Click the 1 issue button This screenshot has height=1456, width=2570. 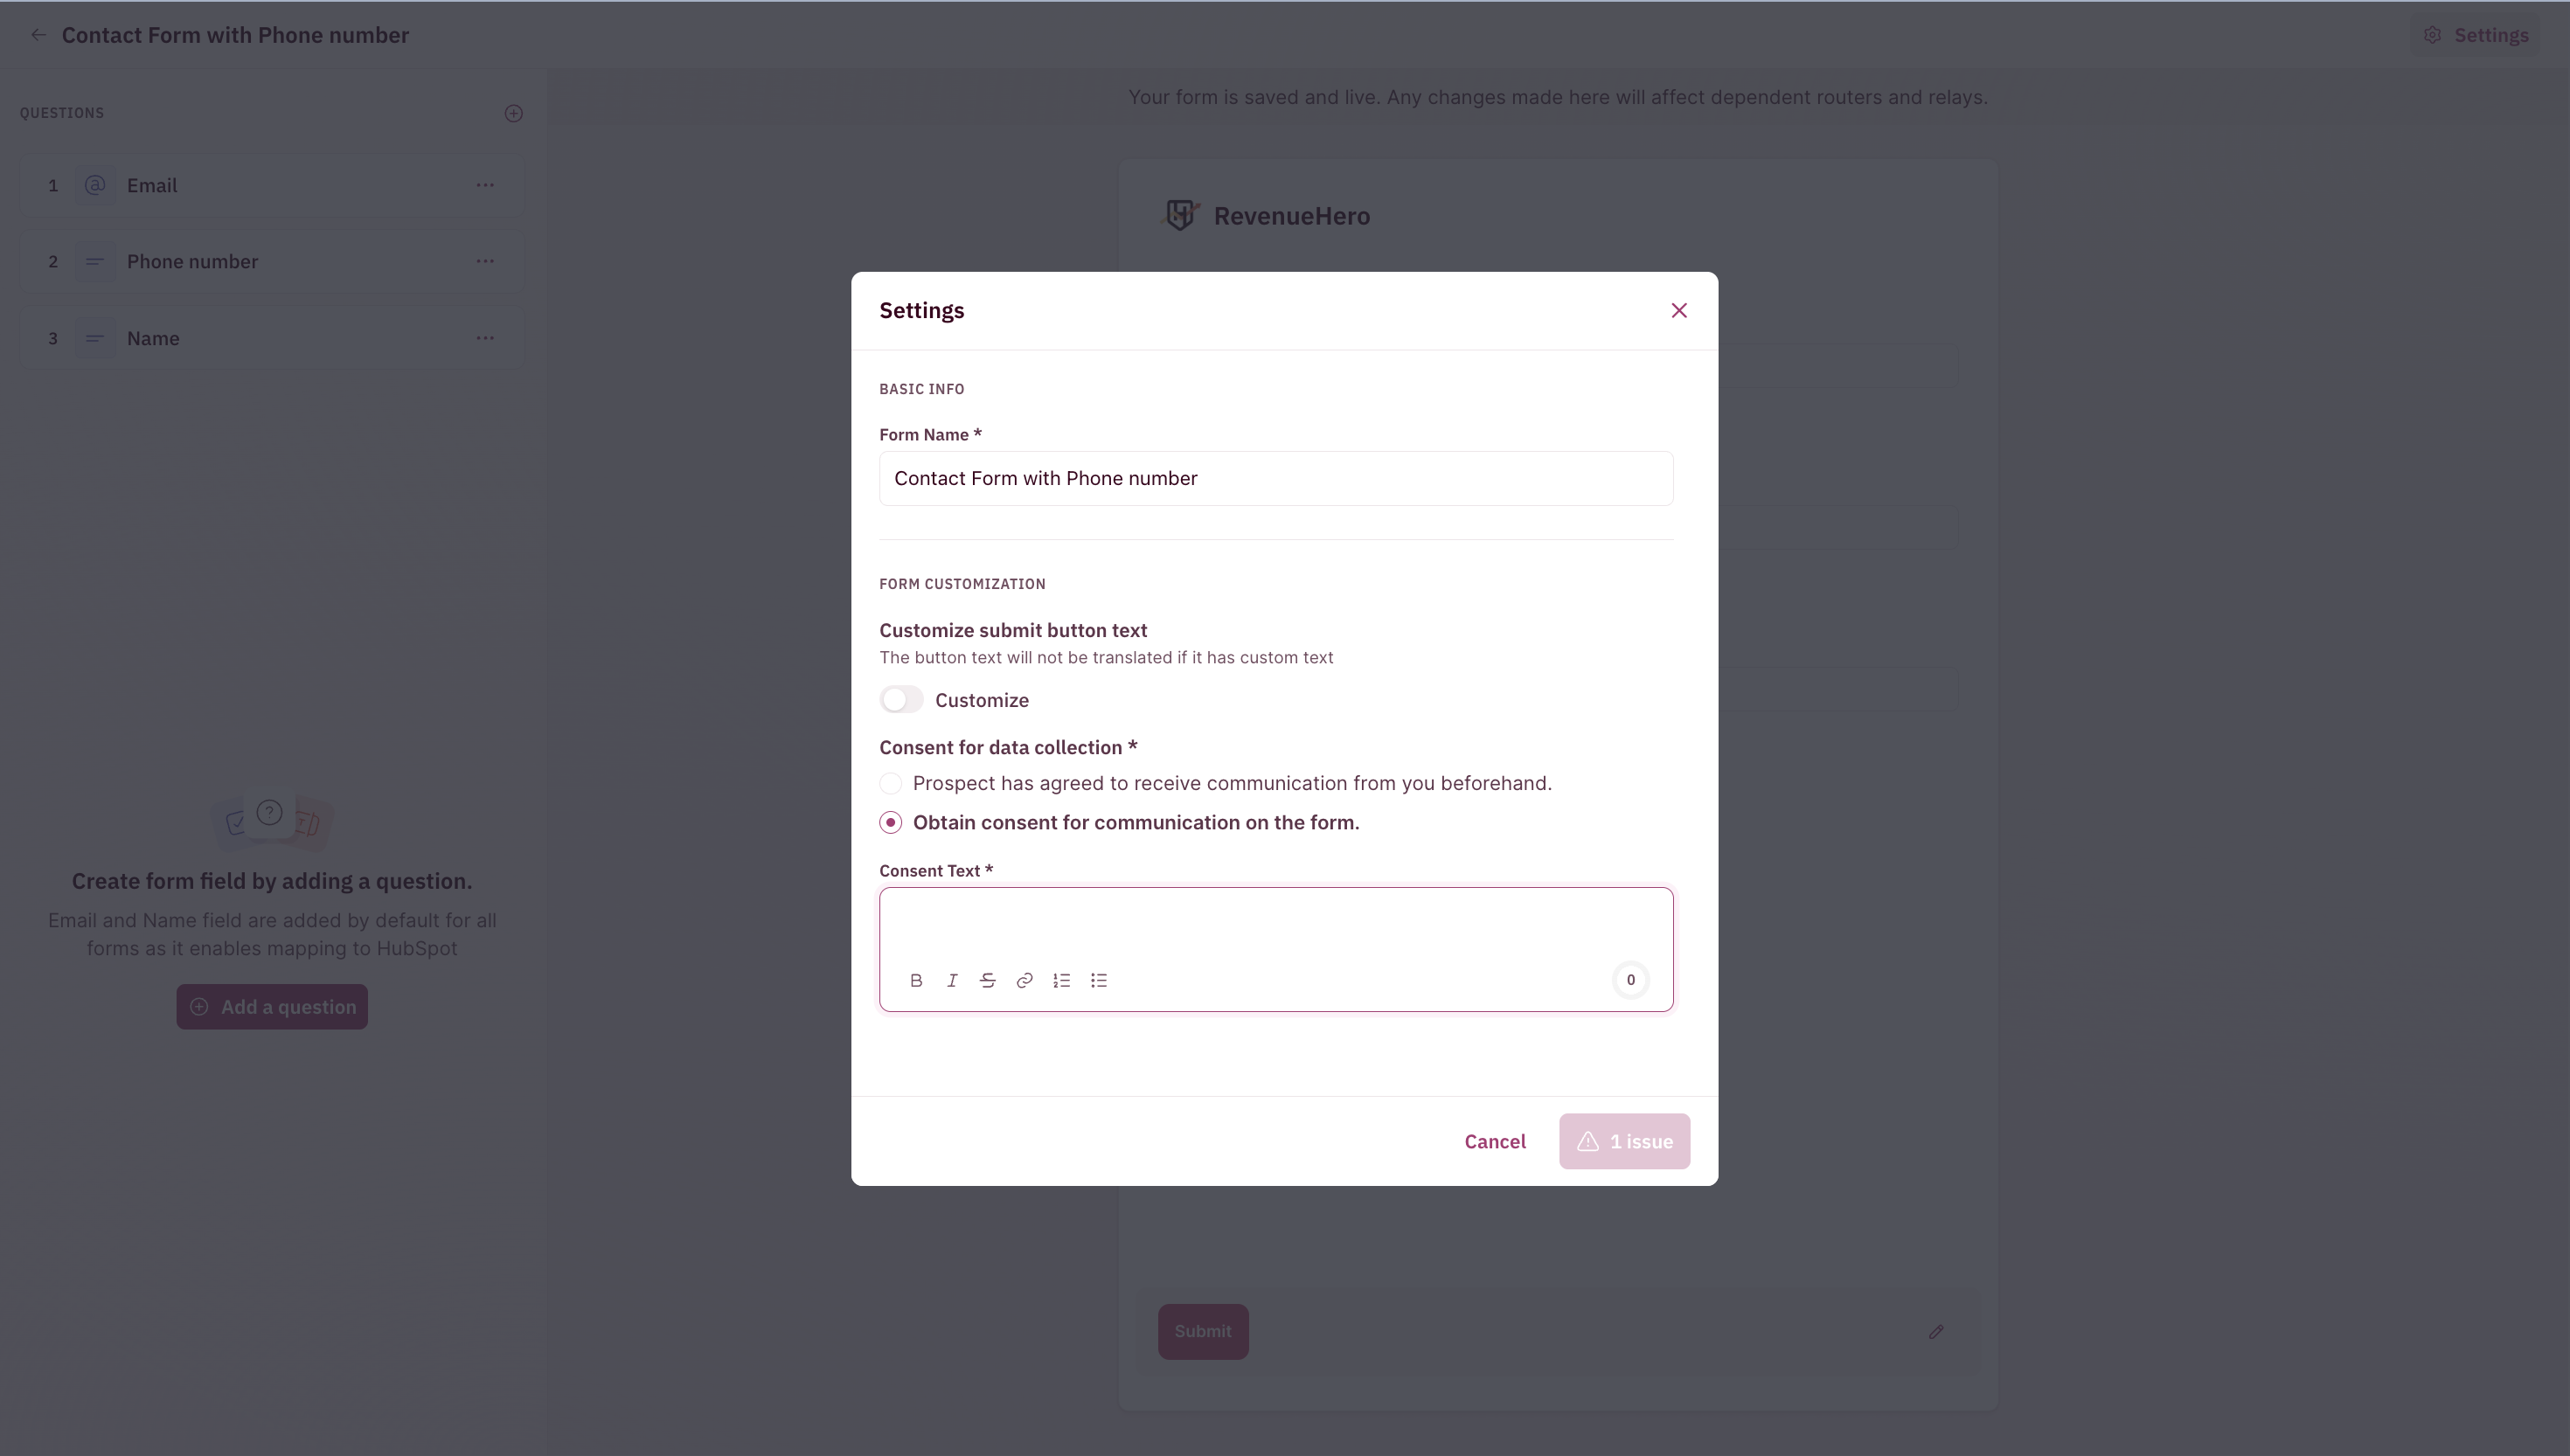point(1624,1141)
